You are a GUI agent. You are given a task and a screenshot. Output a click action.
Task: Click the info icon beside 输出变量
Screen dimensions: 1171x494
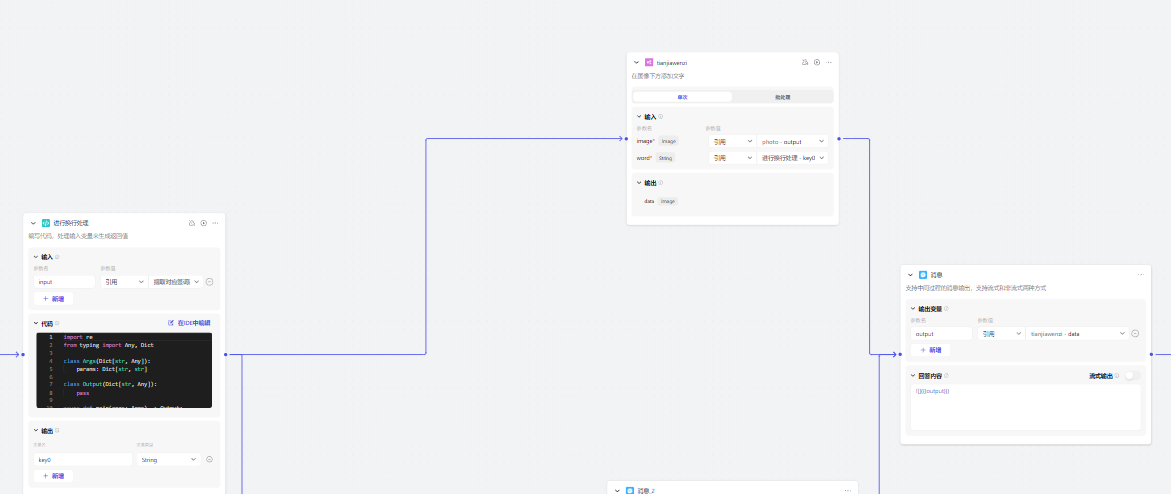(946, 309)
